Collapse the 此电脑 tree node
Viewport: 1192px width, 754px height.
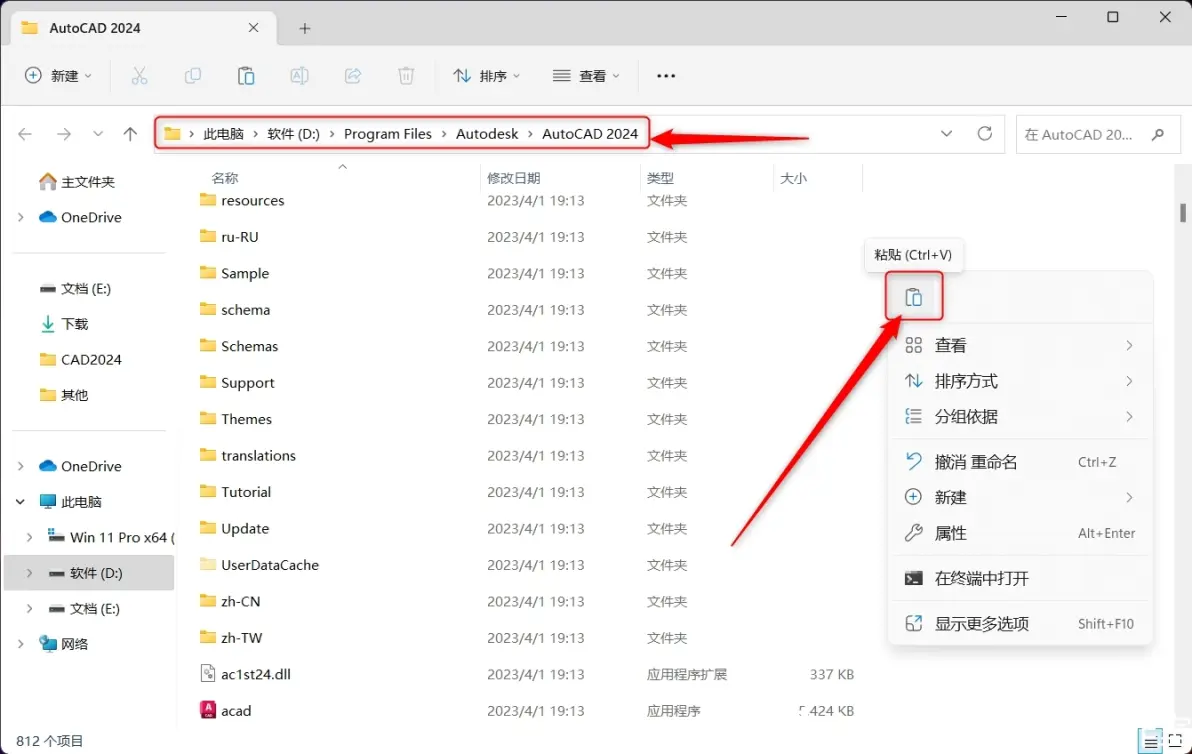click(x=21, y=502)
